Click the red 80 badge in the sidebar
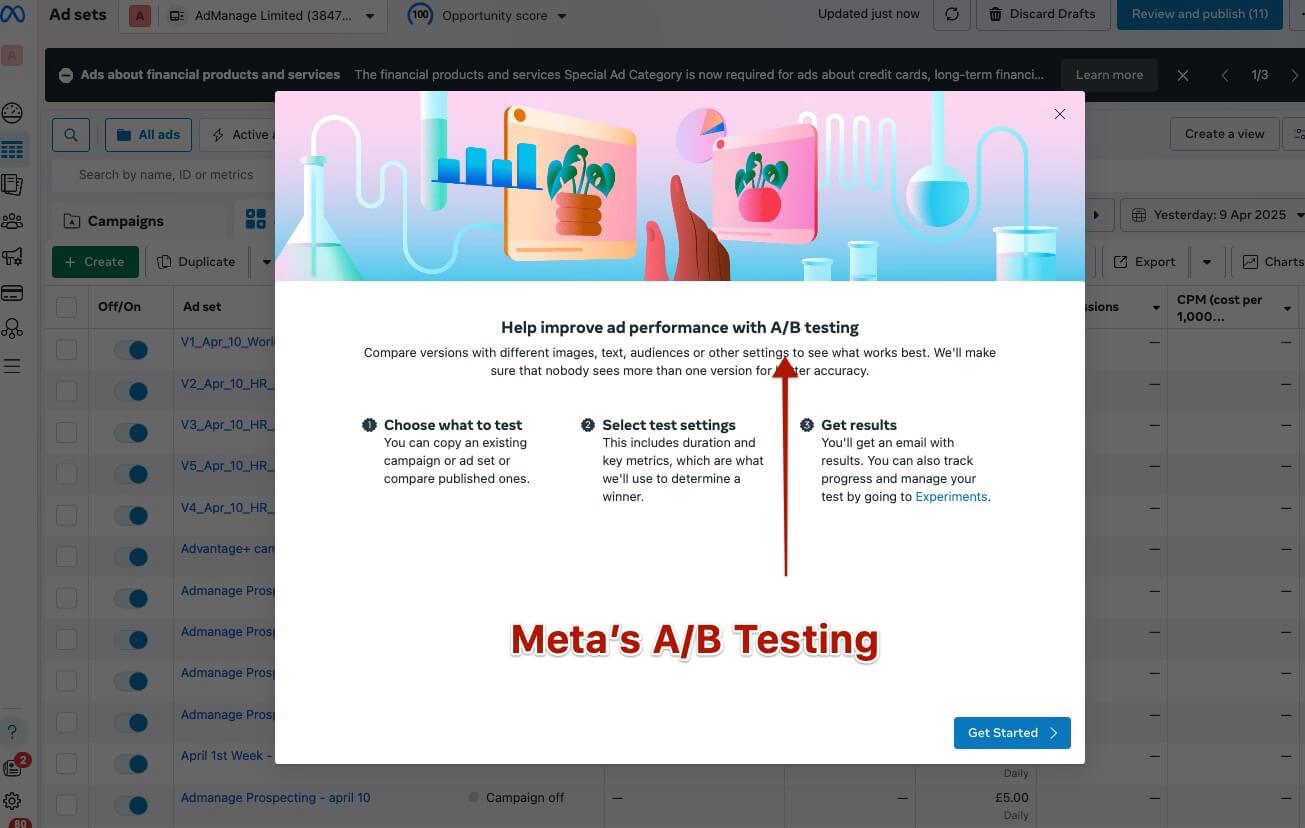 [x=20, y=823]
